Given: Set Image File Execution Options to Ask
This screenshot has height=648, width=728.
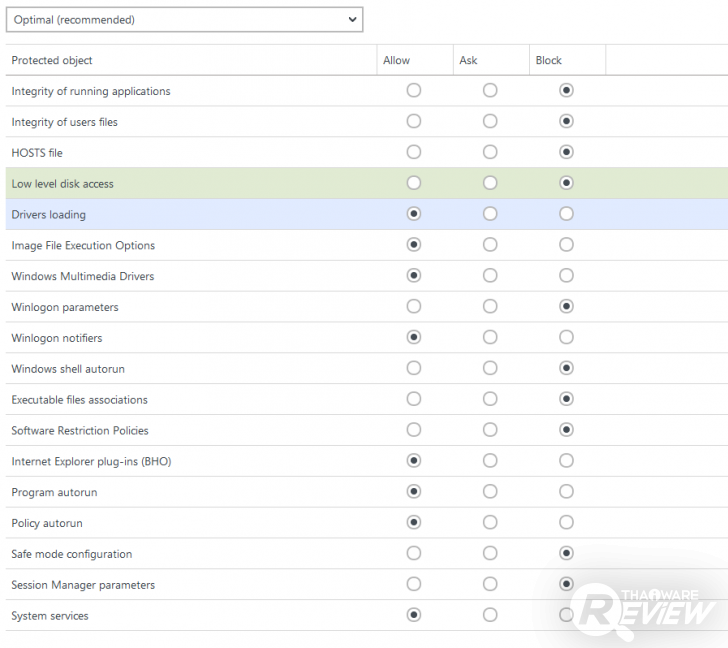Looking at the screenshot, I should tap(490, 245).
